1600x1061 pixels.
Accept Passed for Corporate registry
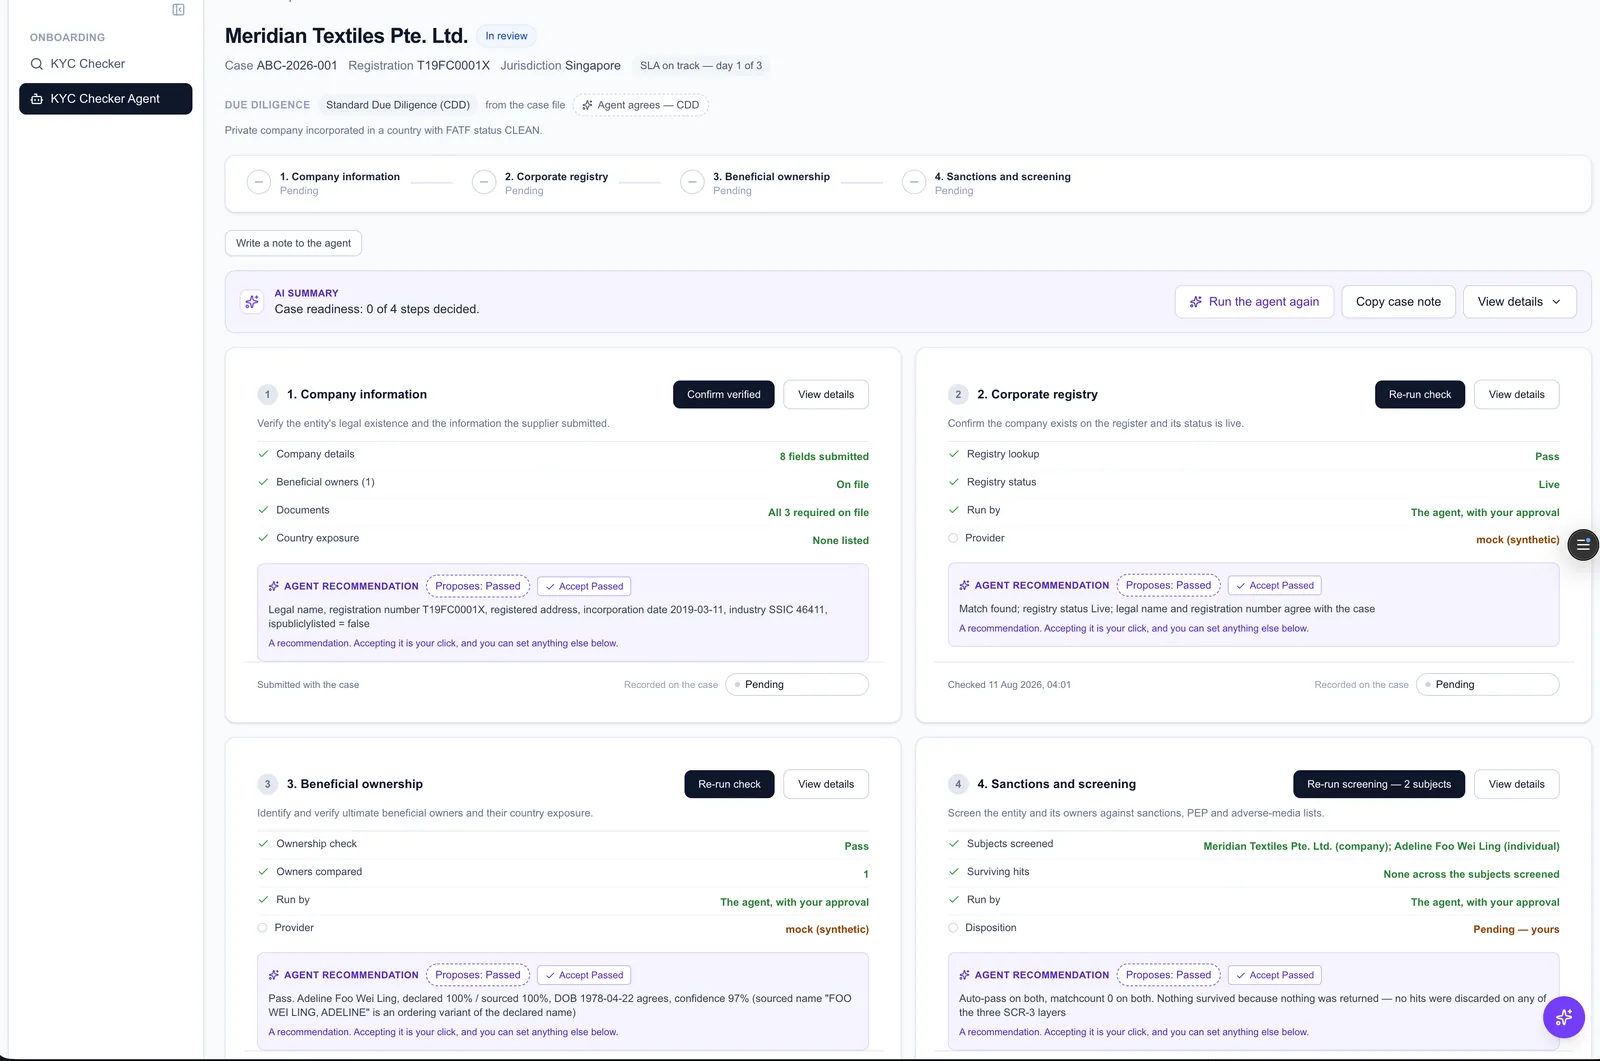[x=1275, y=586]
